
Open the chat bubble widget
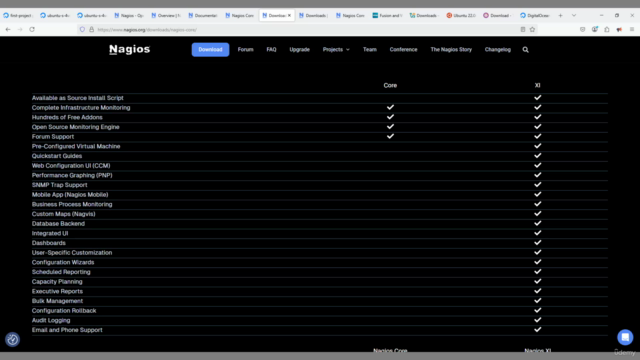(625, 337)
